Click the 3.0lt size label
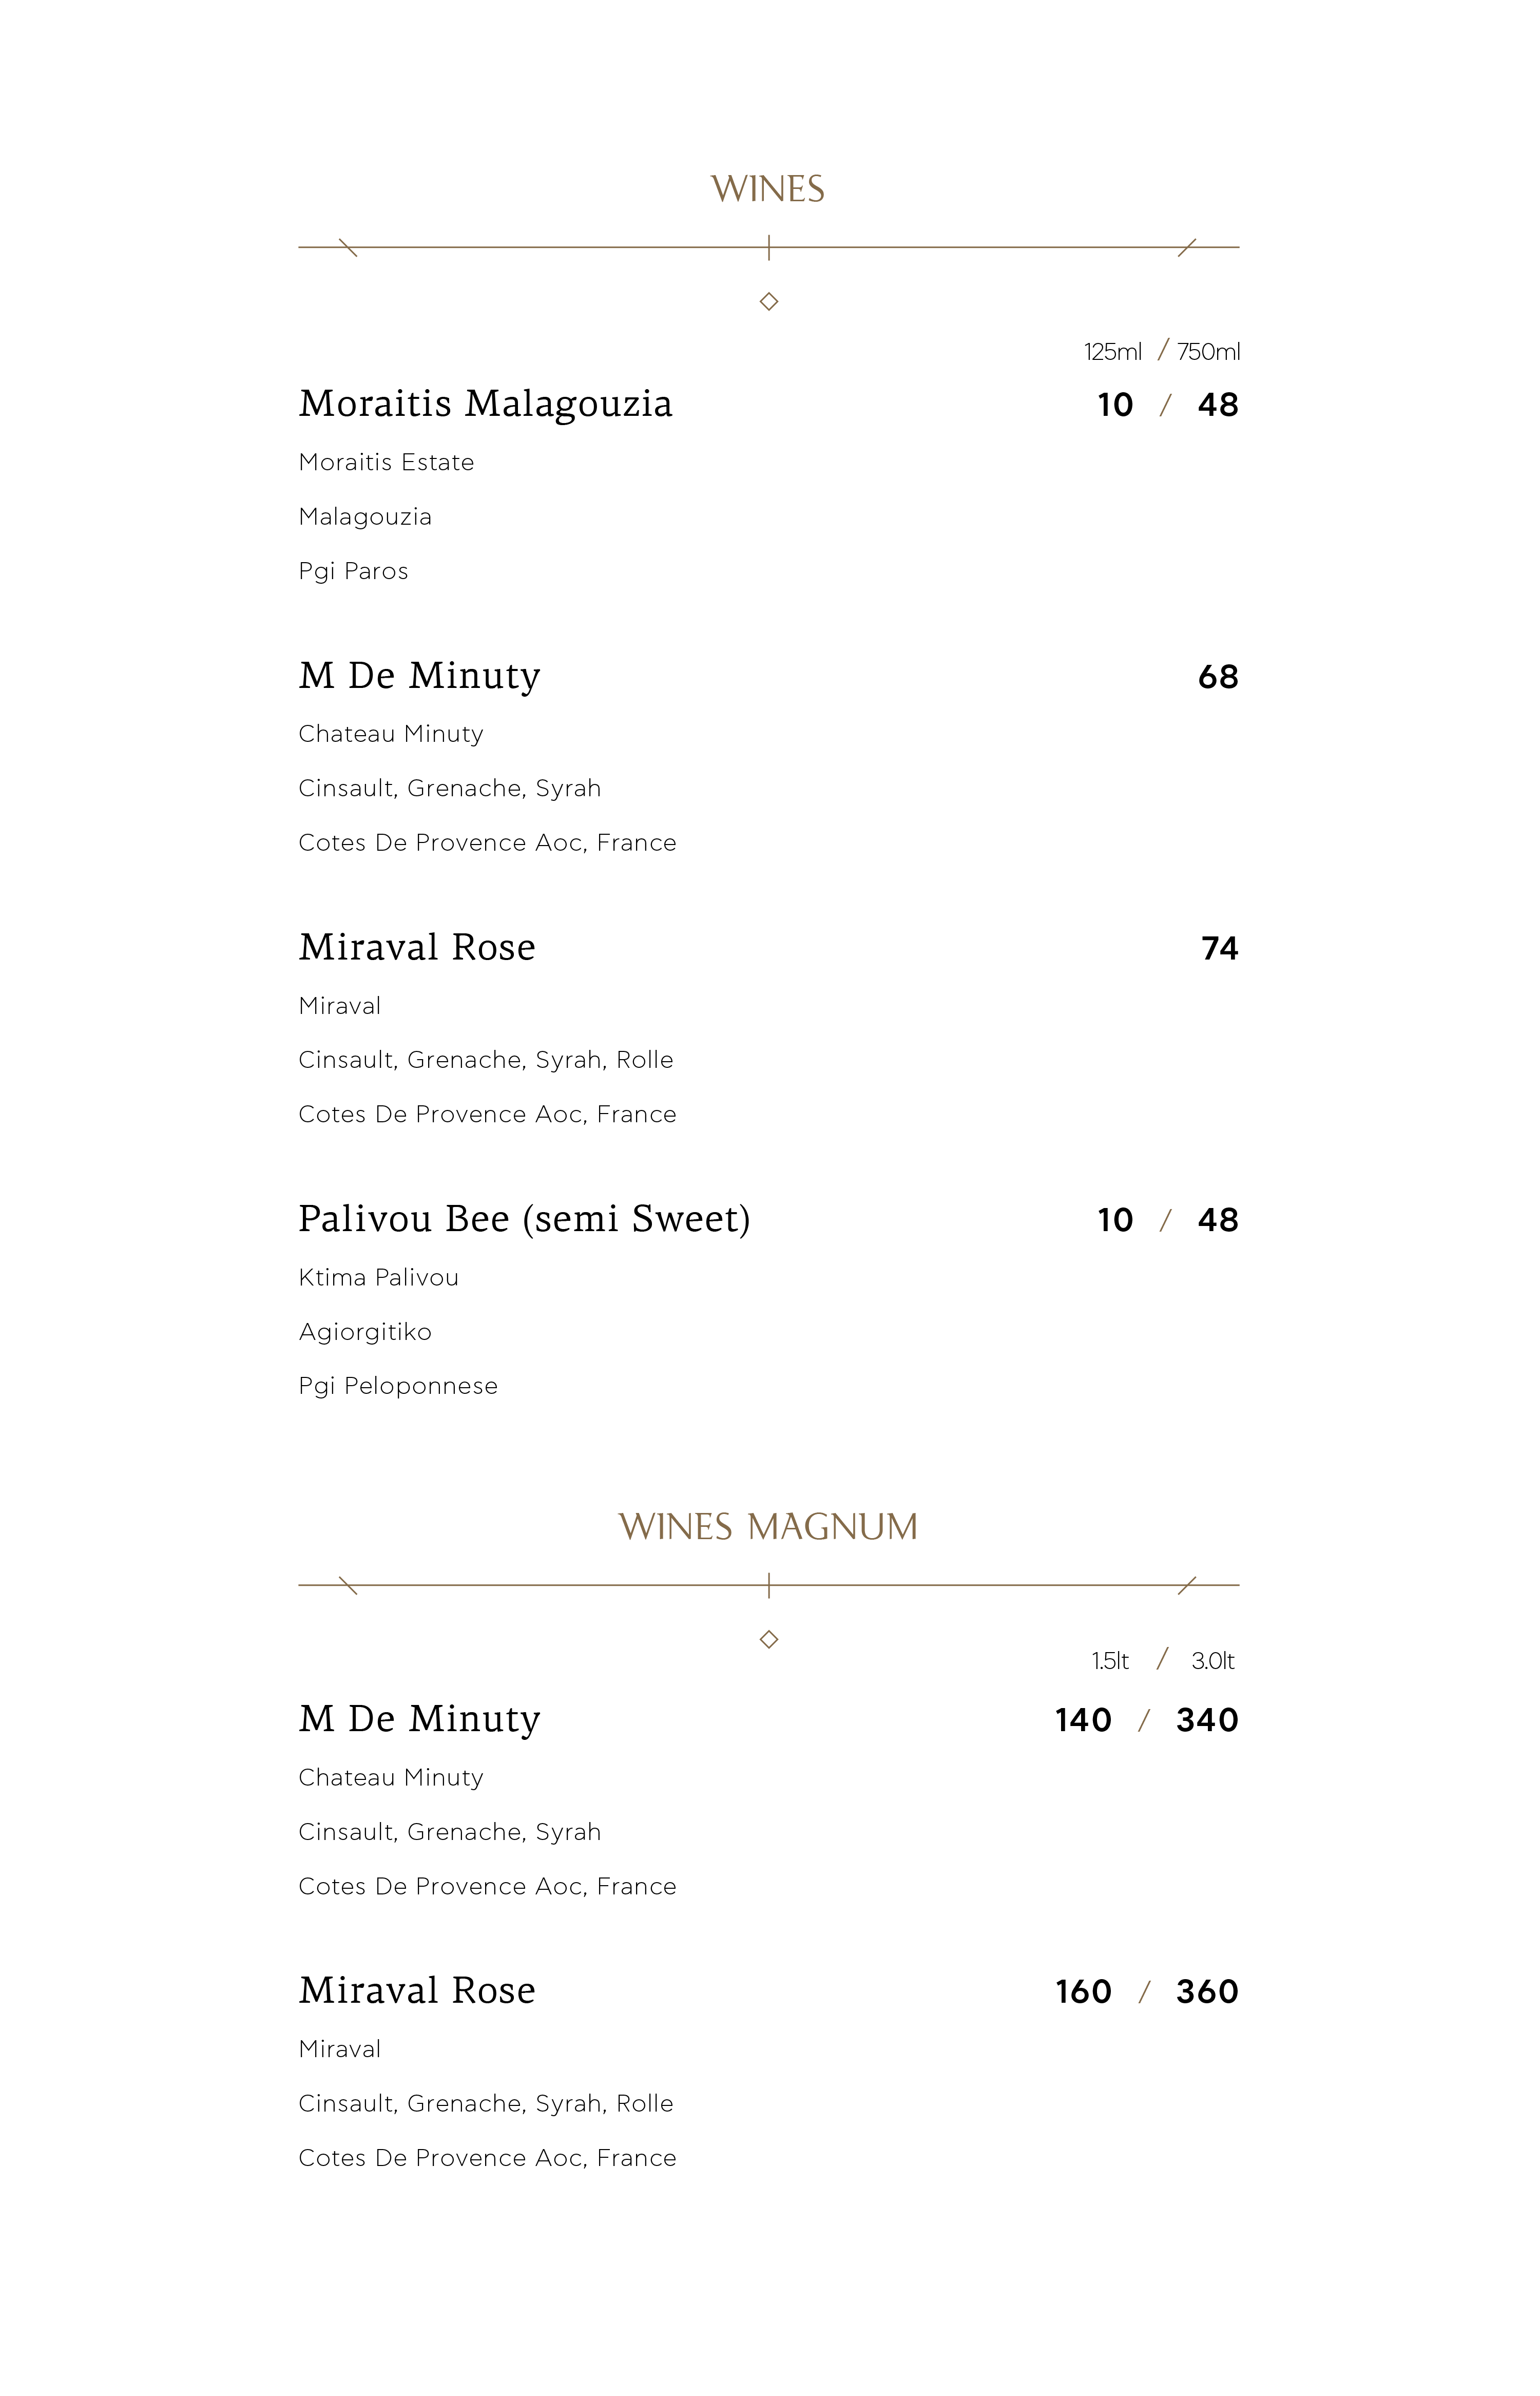The width and height of the screenshot is (1540, 2396). (1212, 1661)
